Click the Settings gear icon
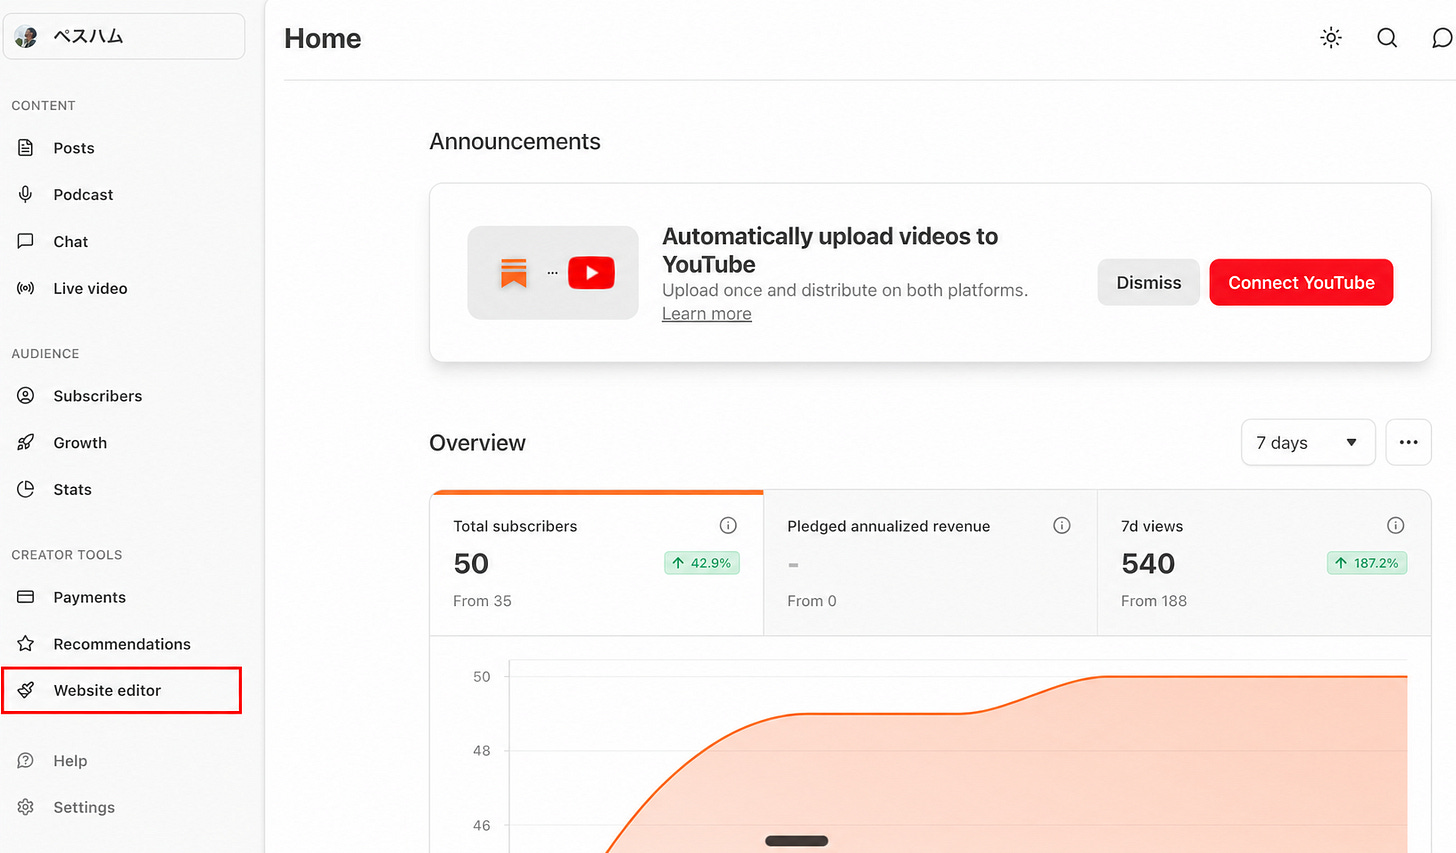 click(26, 807)
